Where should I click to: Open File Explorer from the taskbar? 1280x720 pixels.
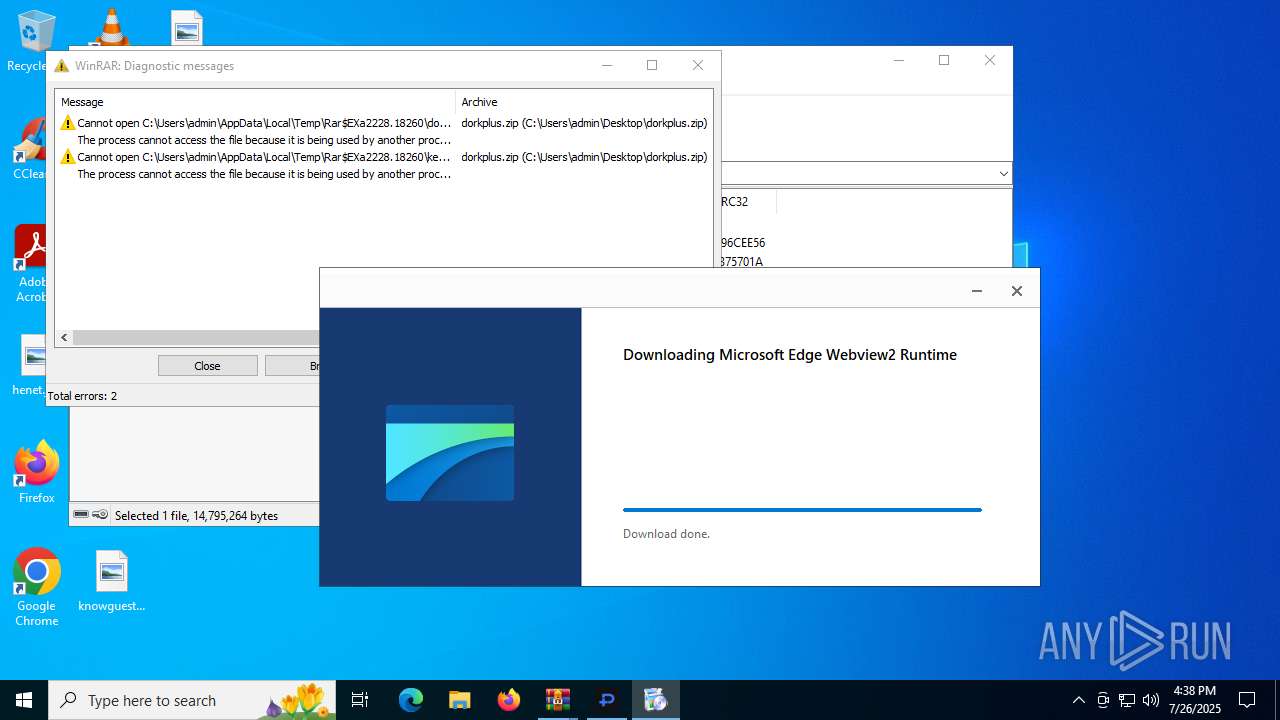459,700
